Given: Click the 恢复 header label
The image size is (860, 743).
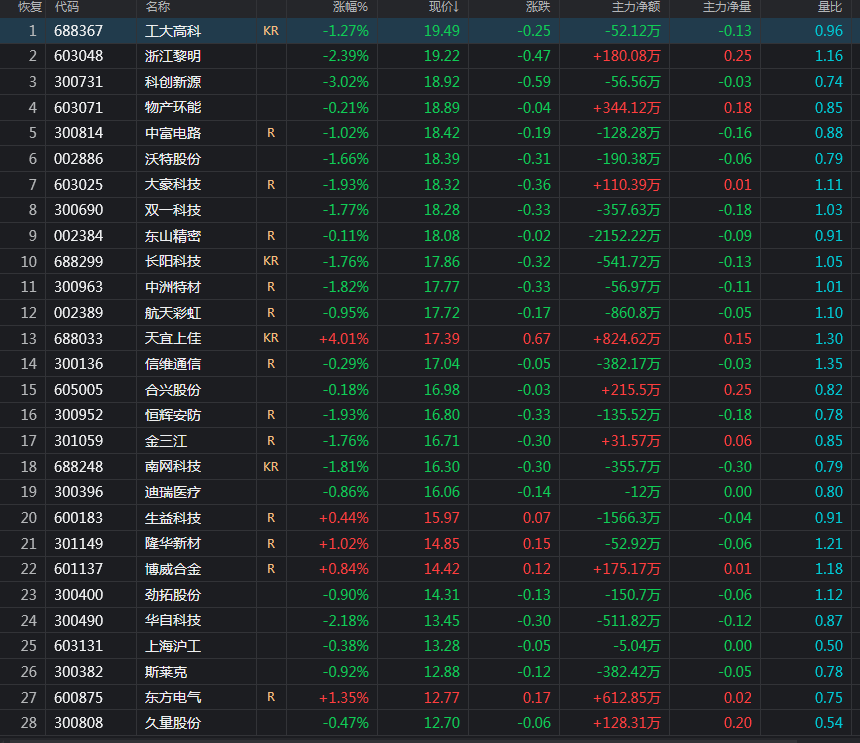Looking at the screenshot, I should tap(30, 7).
